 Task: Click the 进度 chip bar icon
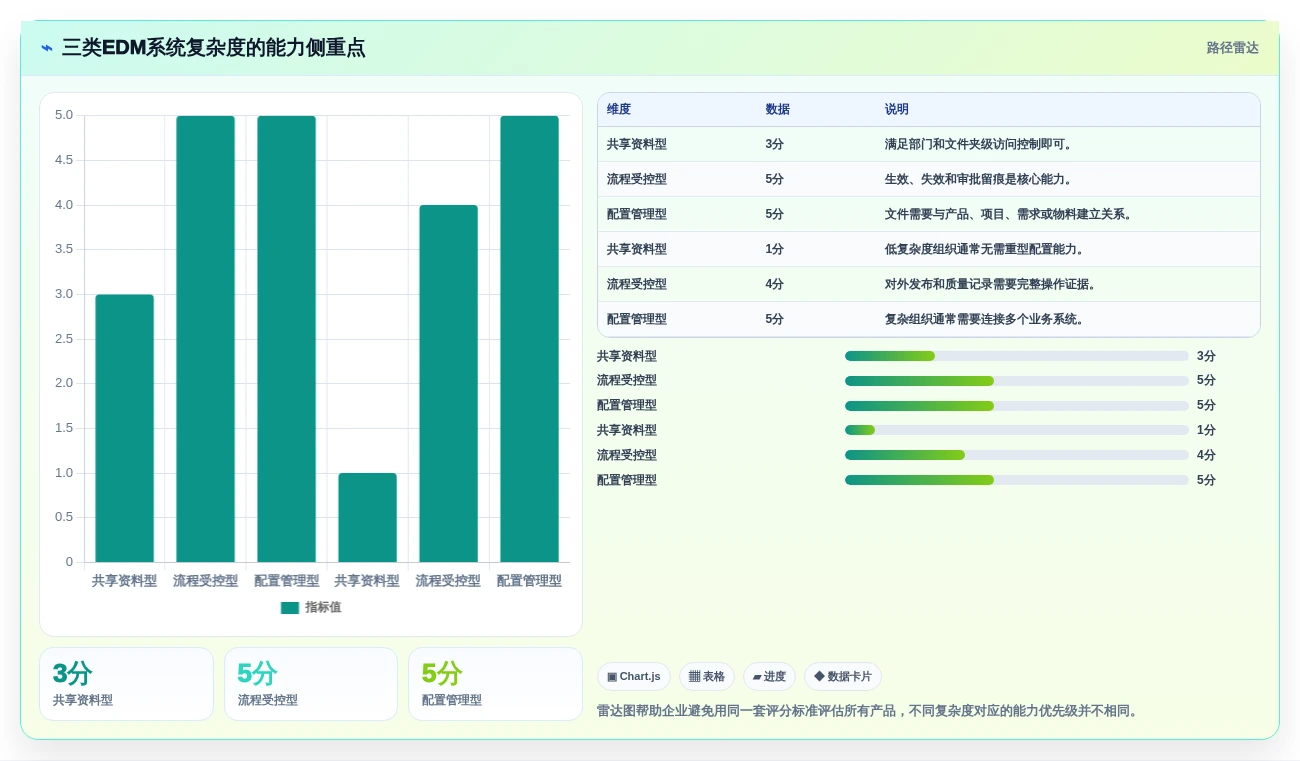757,677
